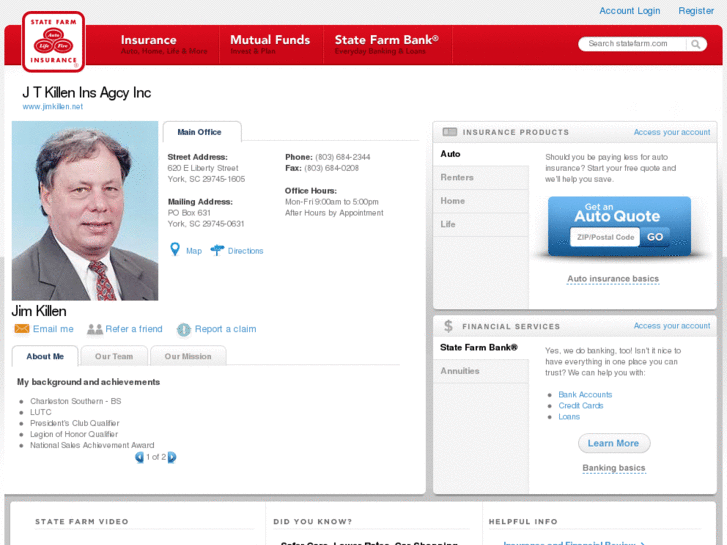Click the Directions link
Viewport: 727px width, 545px height.
[245, 251]
